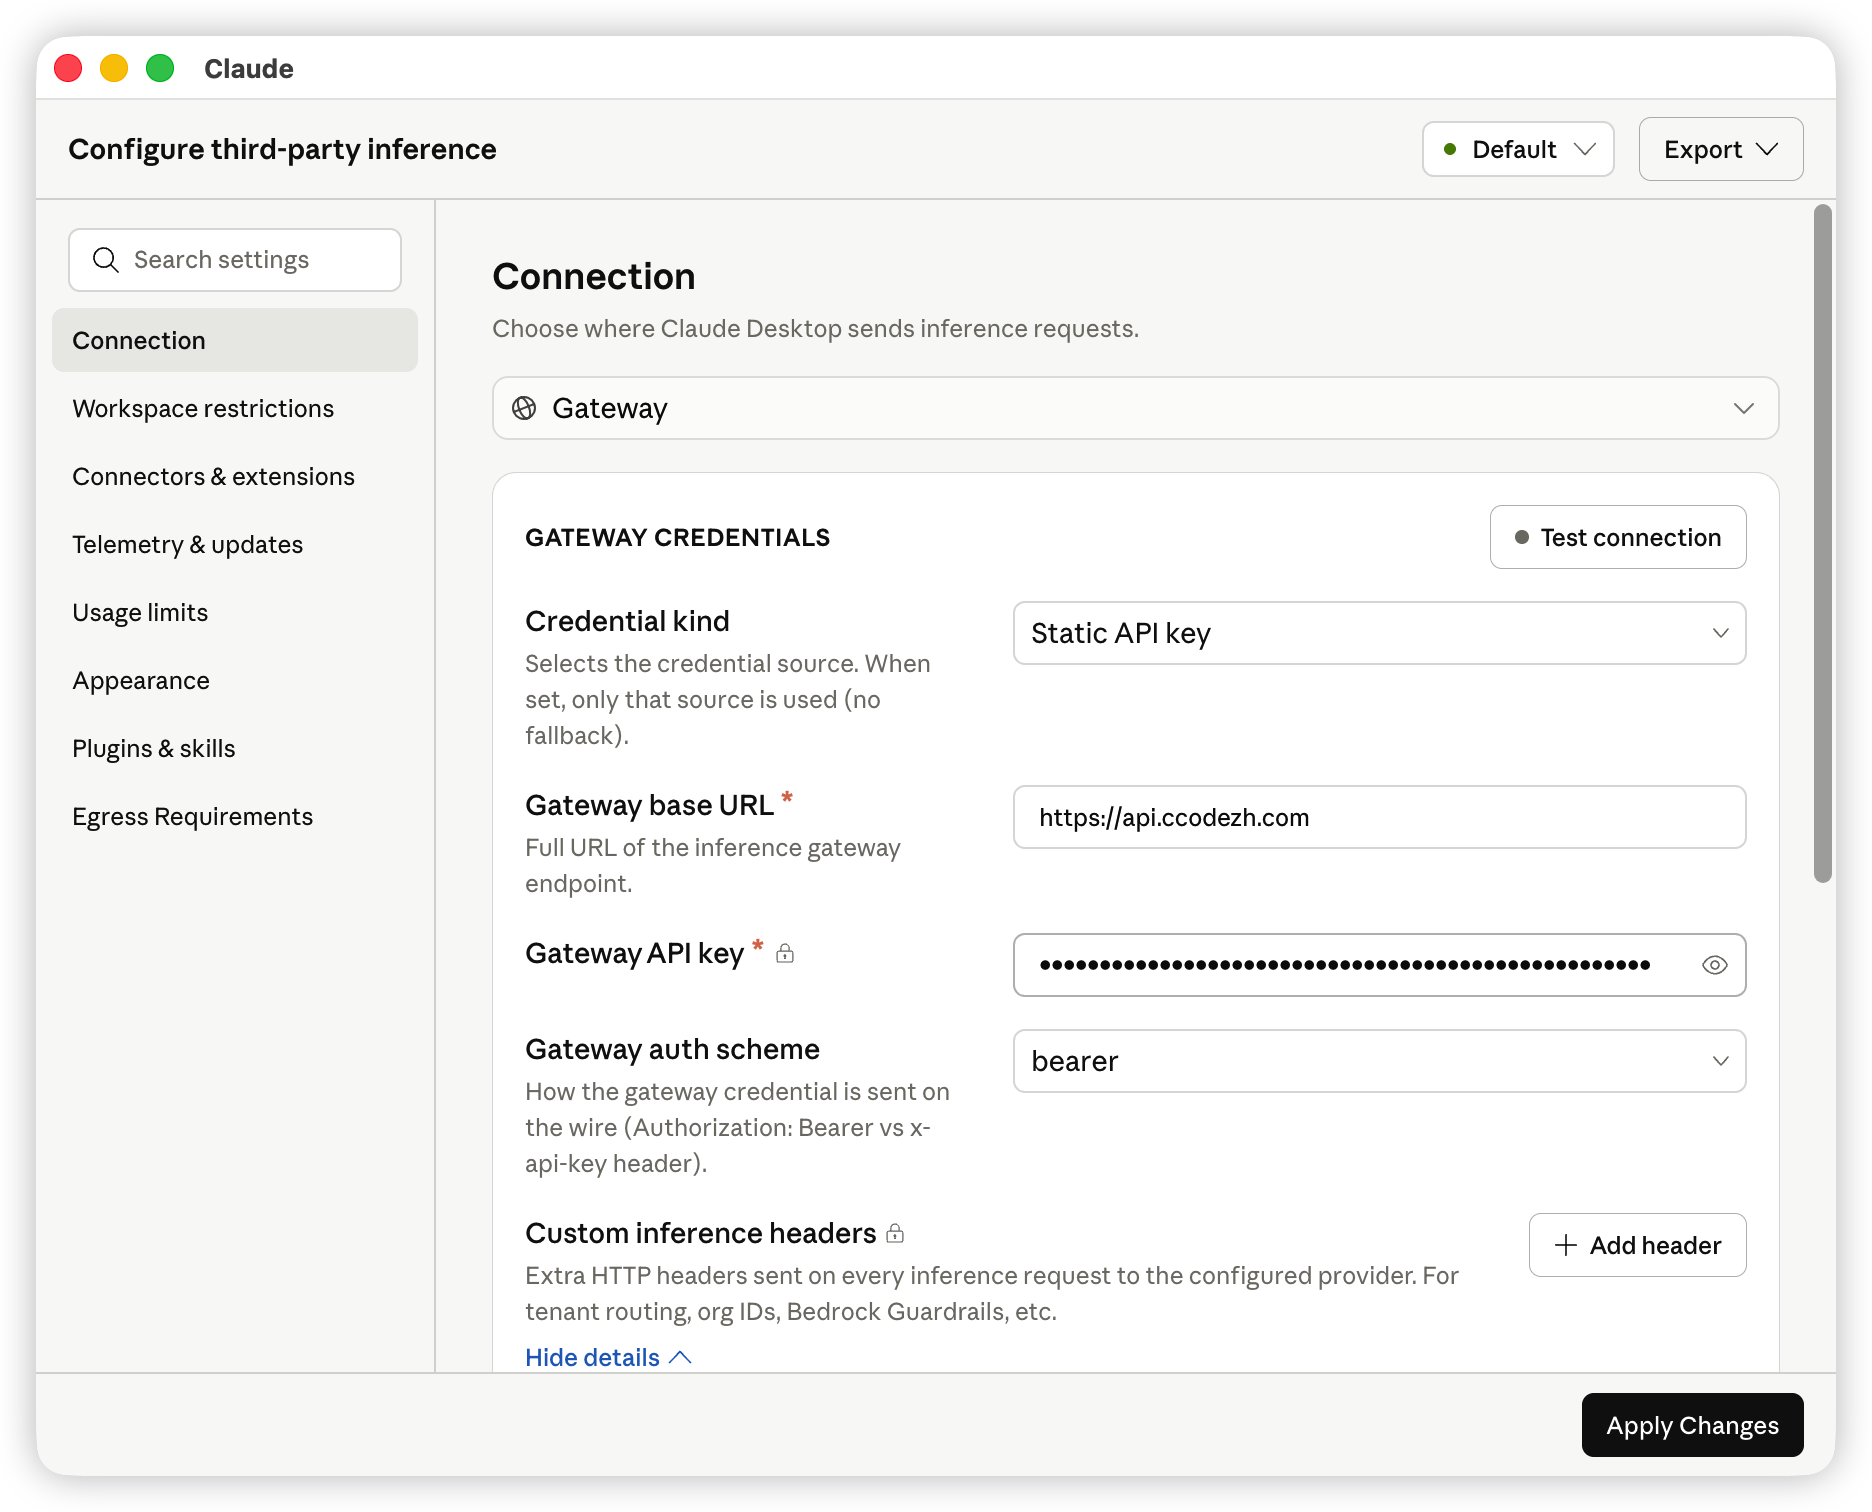
Task: Reveal the Gateway API key with eye icon
Action: pyautogui.click(x=1714, y=965)
